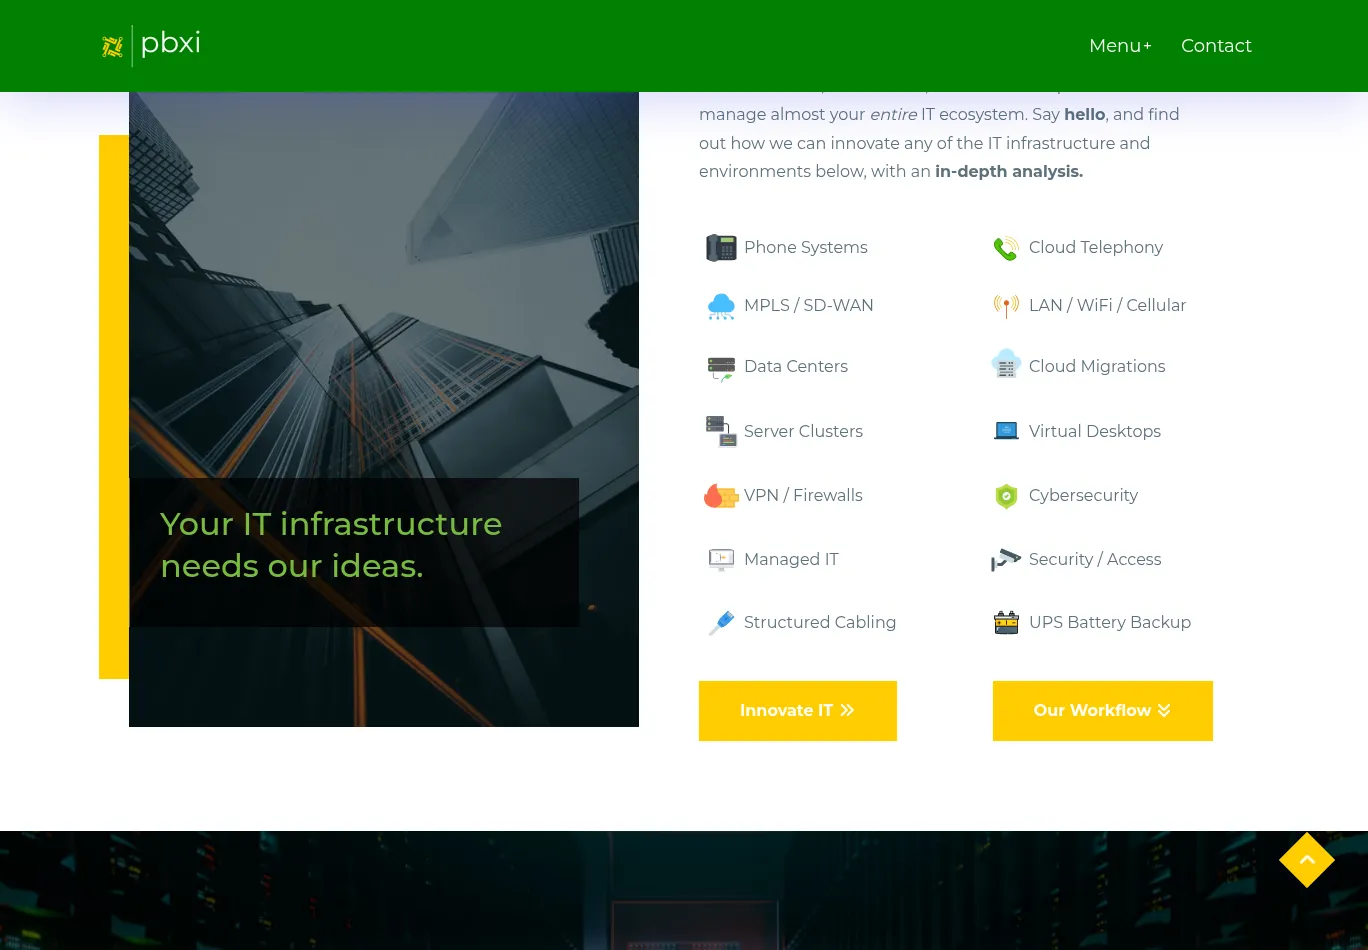Expand the Menu+ navigation dropdown
1368x950 pixels.
pyautogui.click(x=1120, y=46)
